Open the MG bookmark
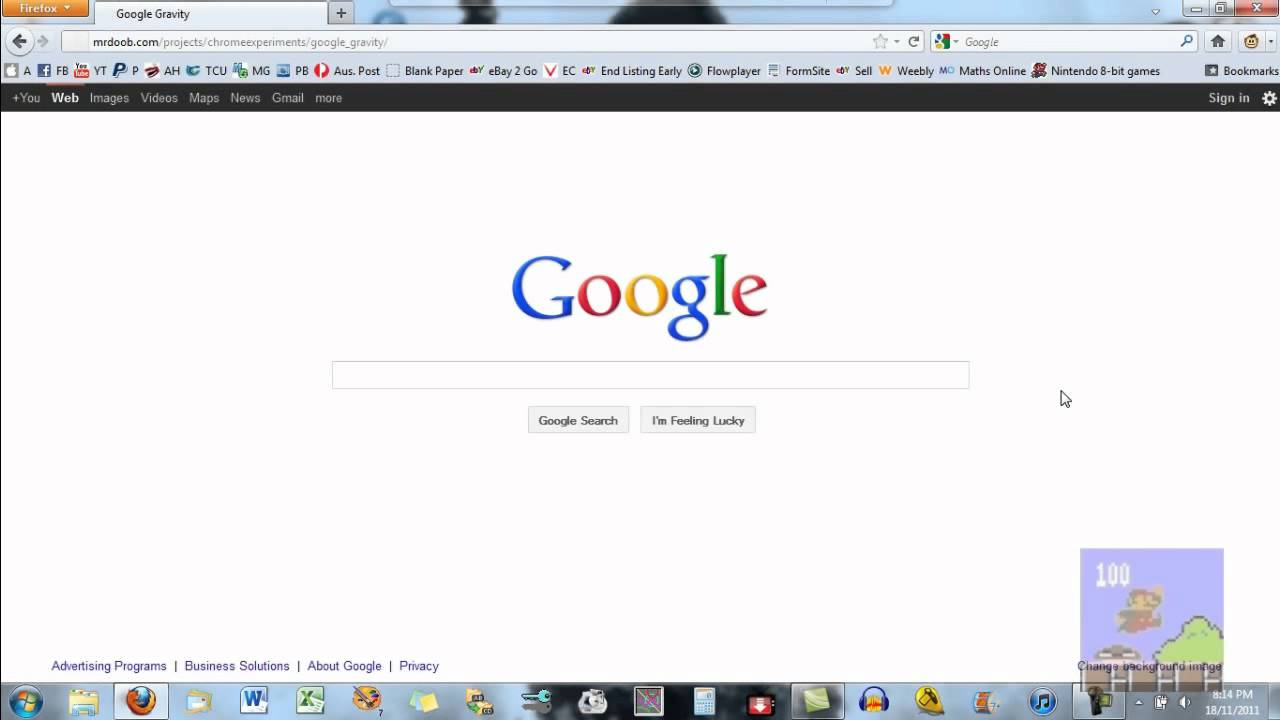The image size is (1280, 720). [x=252, y=71]
